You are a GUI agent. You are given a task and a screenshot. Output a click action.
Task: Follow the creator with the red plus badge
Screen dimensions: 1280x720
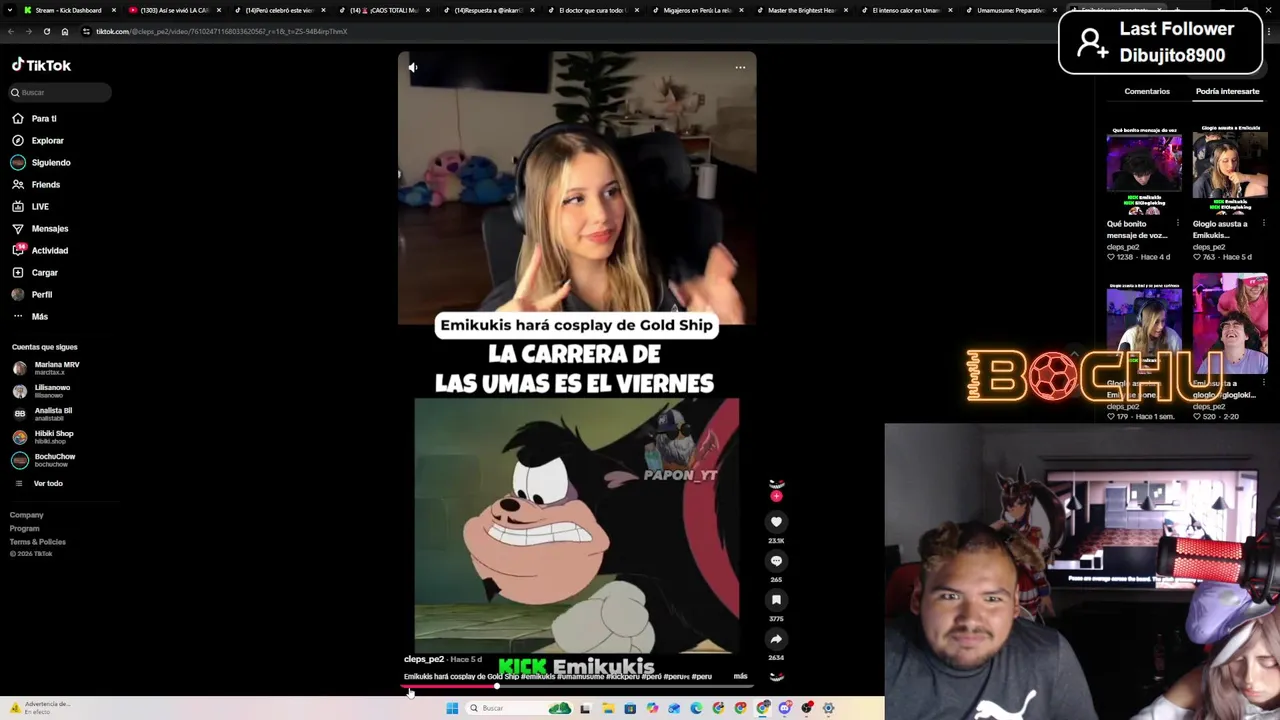(776, 496)
